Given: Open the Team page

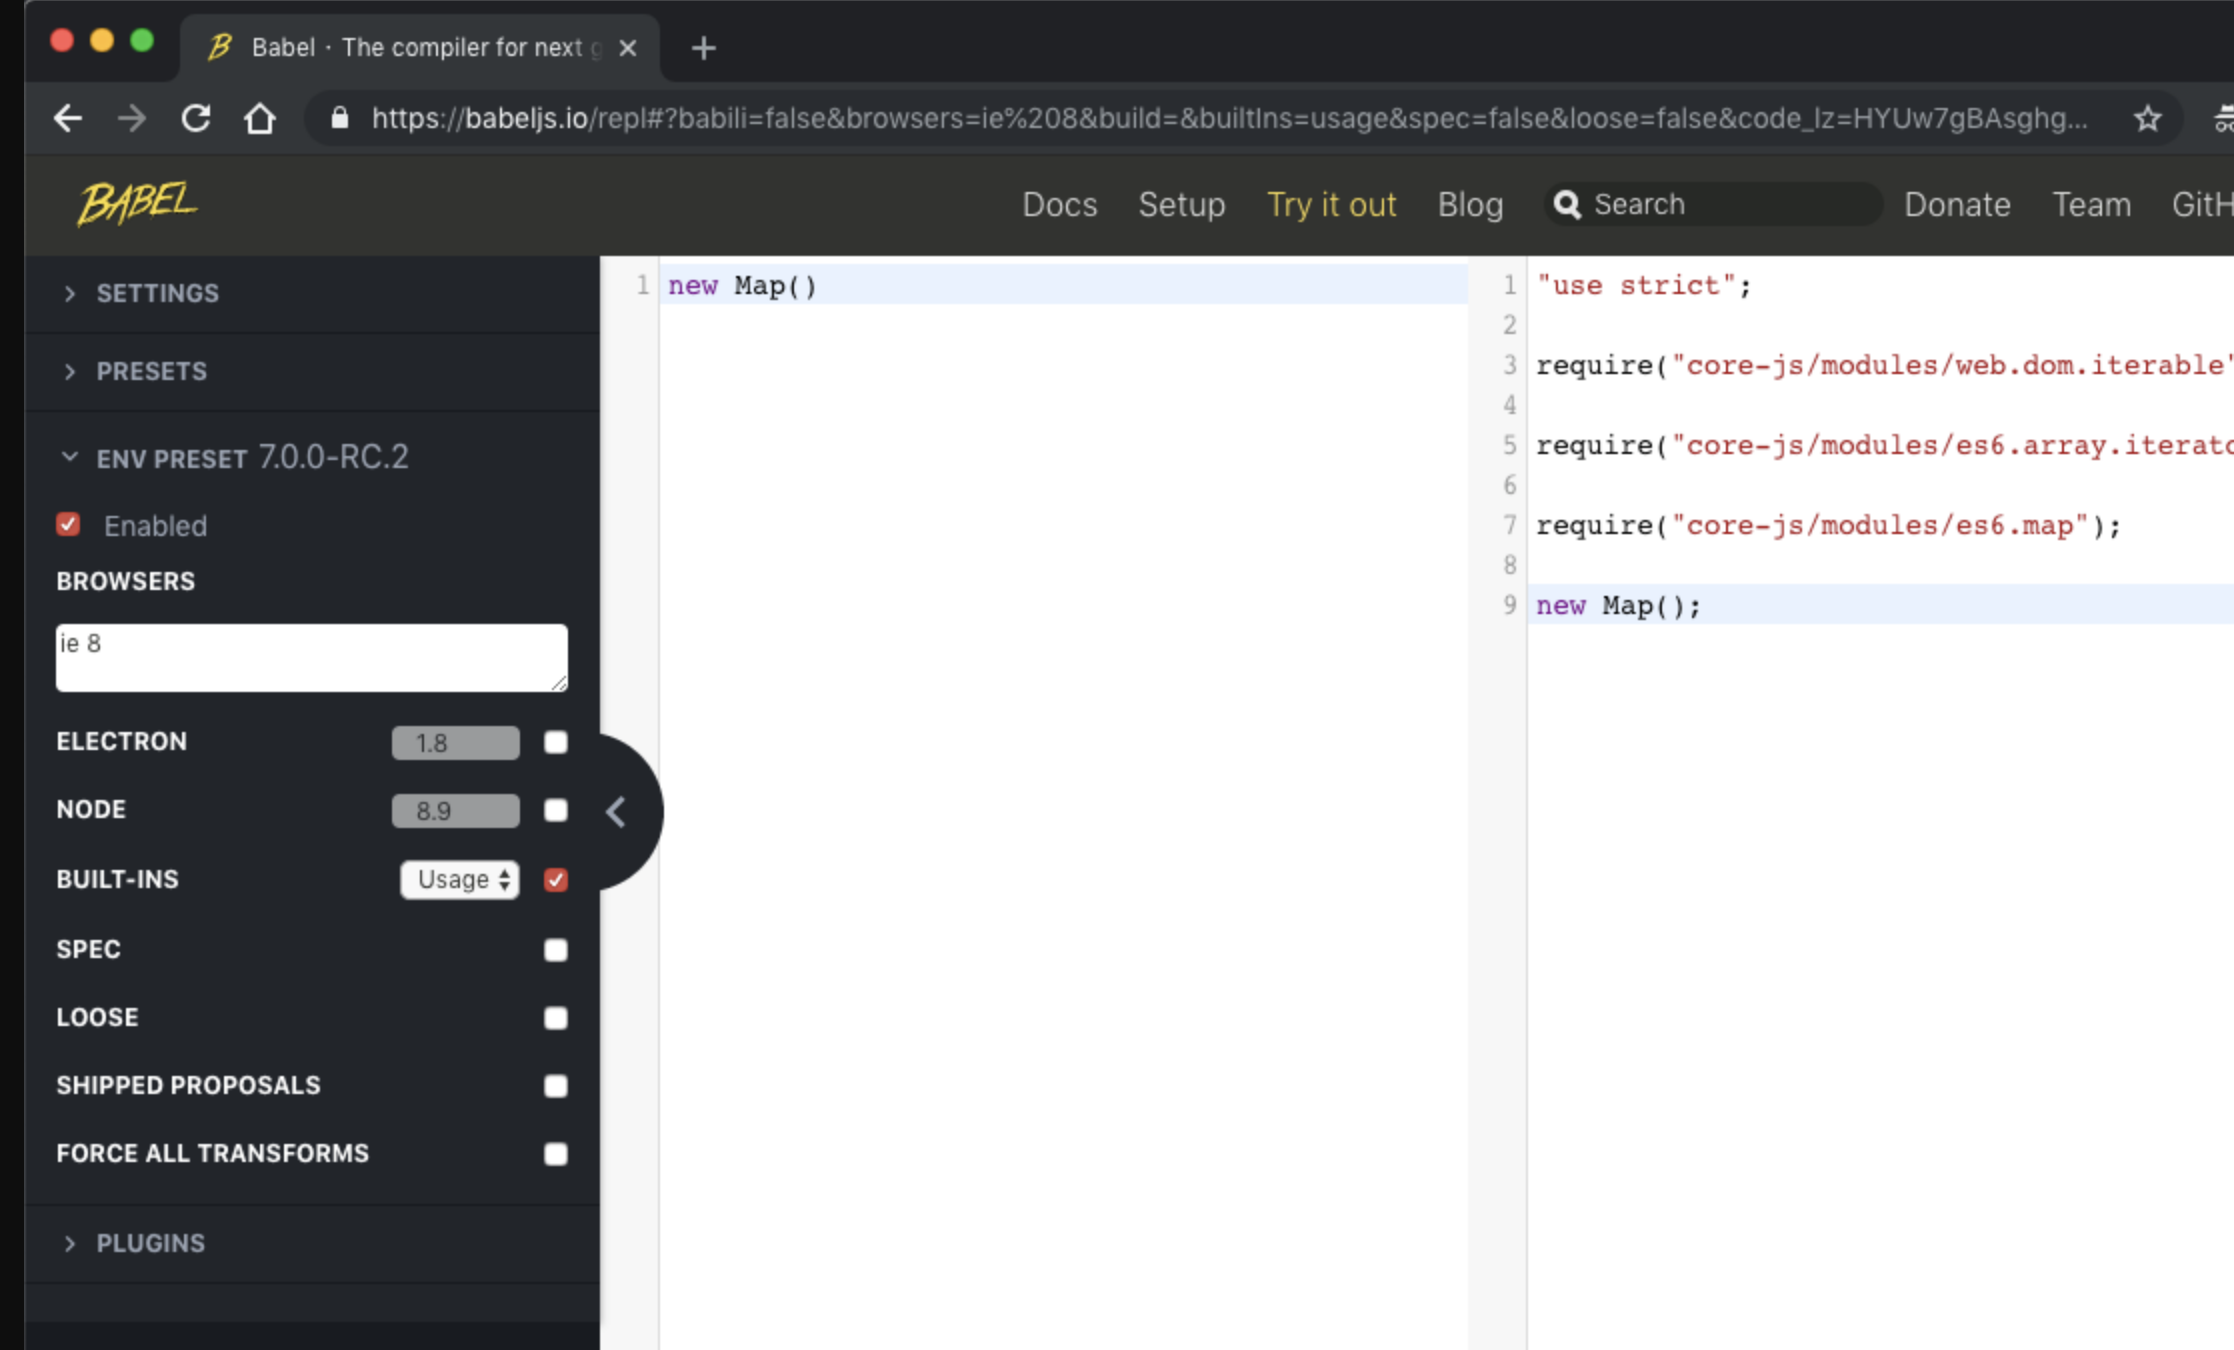Looking at the screenshot, I should click(x=2091, y=204).
